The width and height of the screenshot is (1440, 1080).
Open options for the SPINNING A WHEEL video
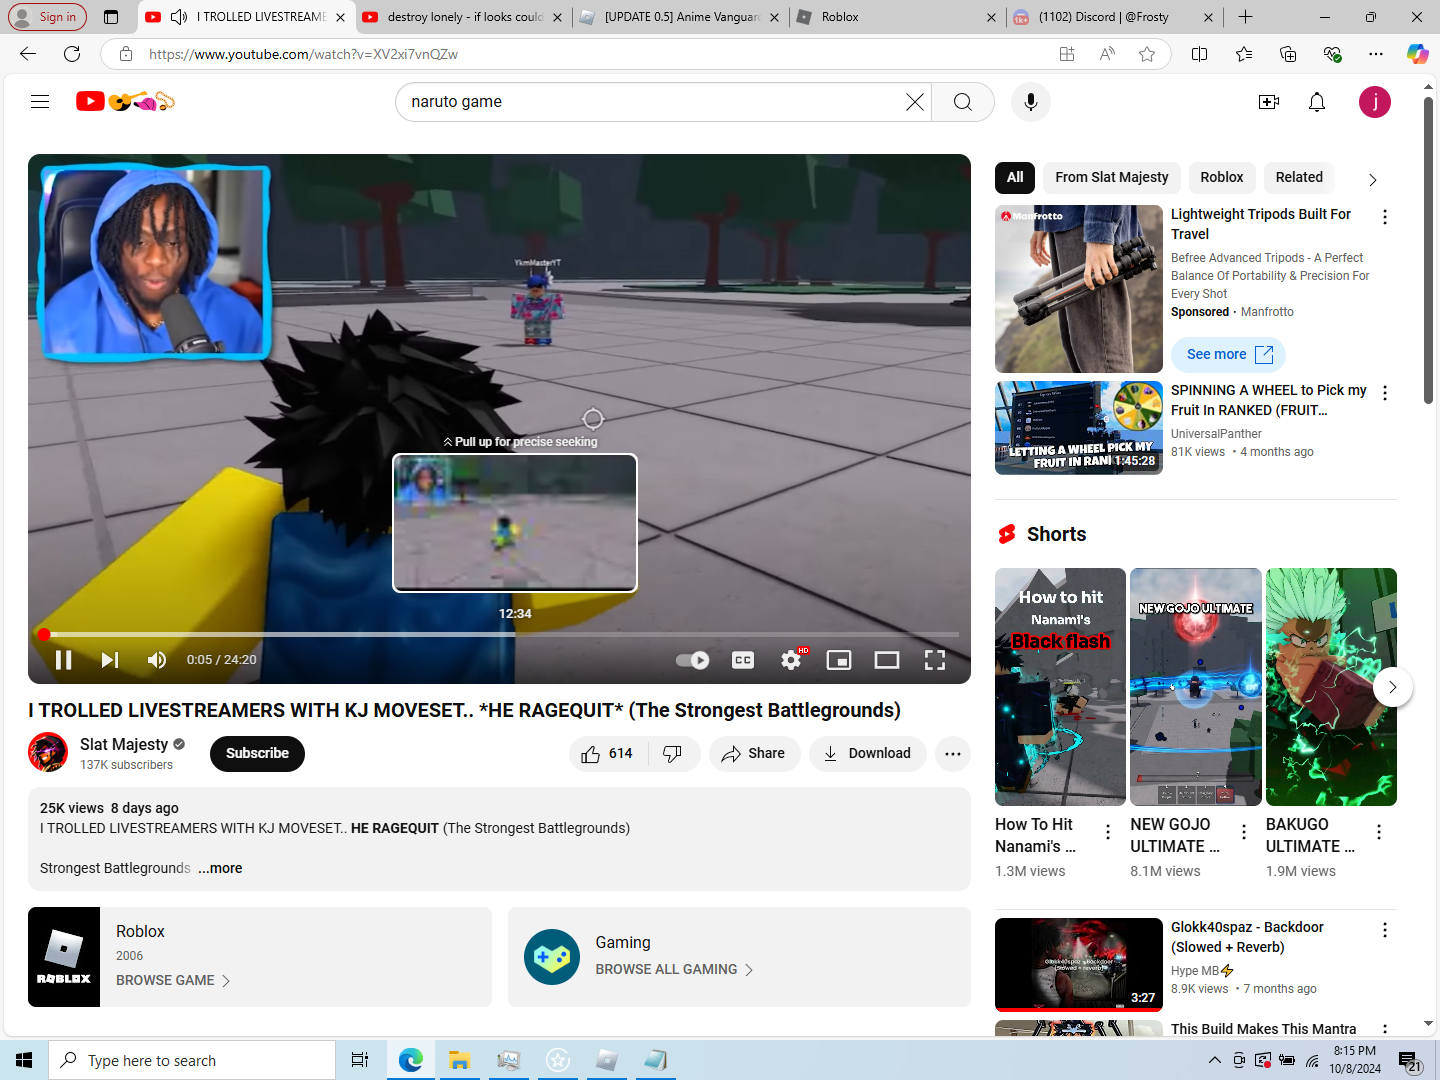(1385, 393)
